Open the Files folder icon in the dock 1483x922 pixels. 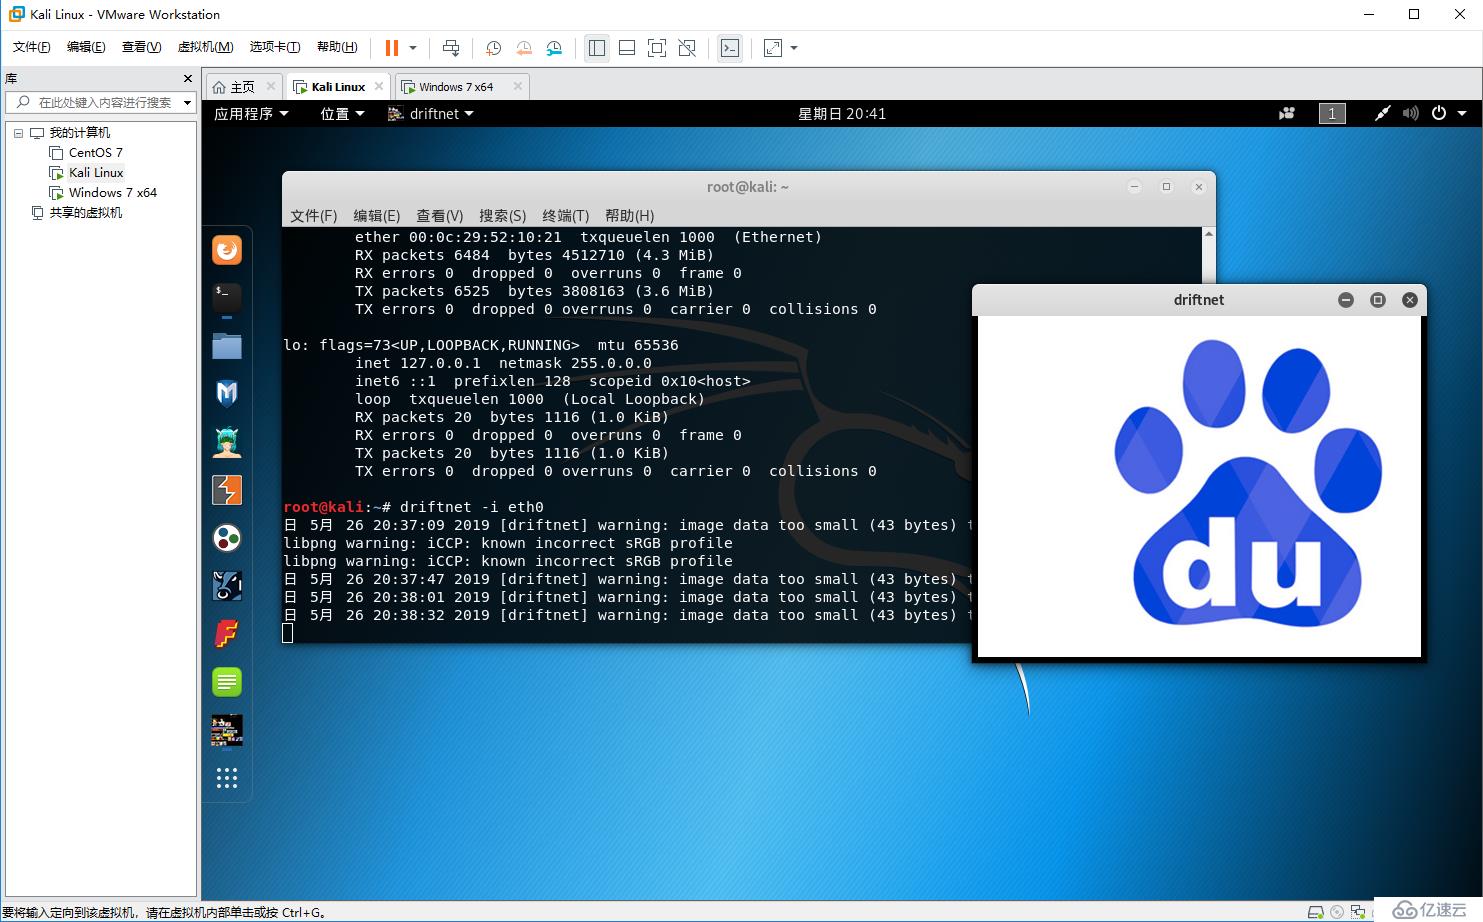tap(227, 346)
